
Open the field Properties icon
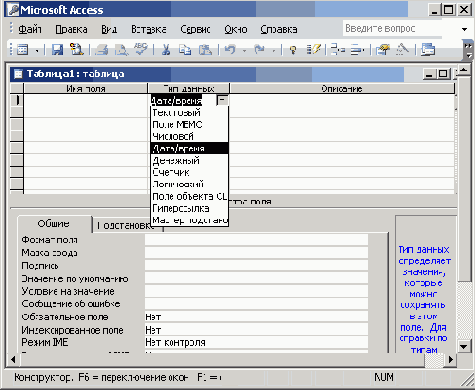pos(383,50)
